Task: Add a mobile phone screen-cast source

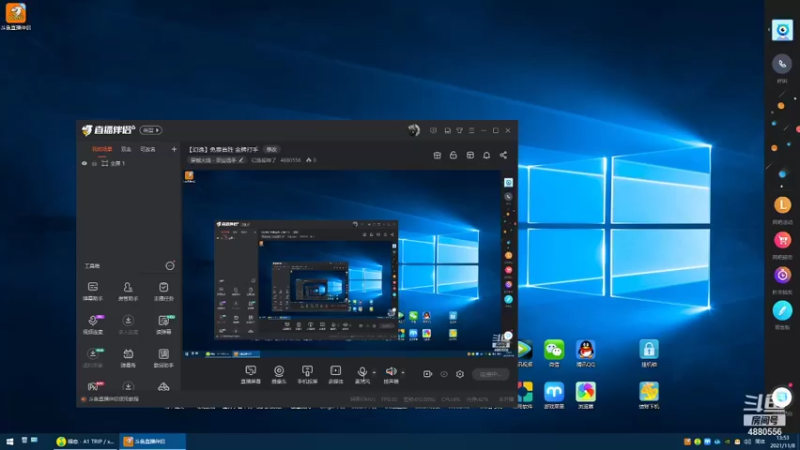Action: coord(307,374)
